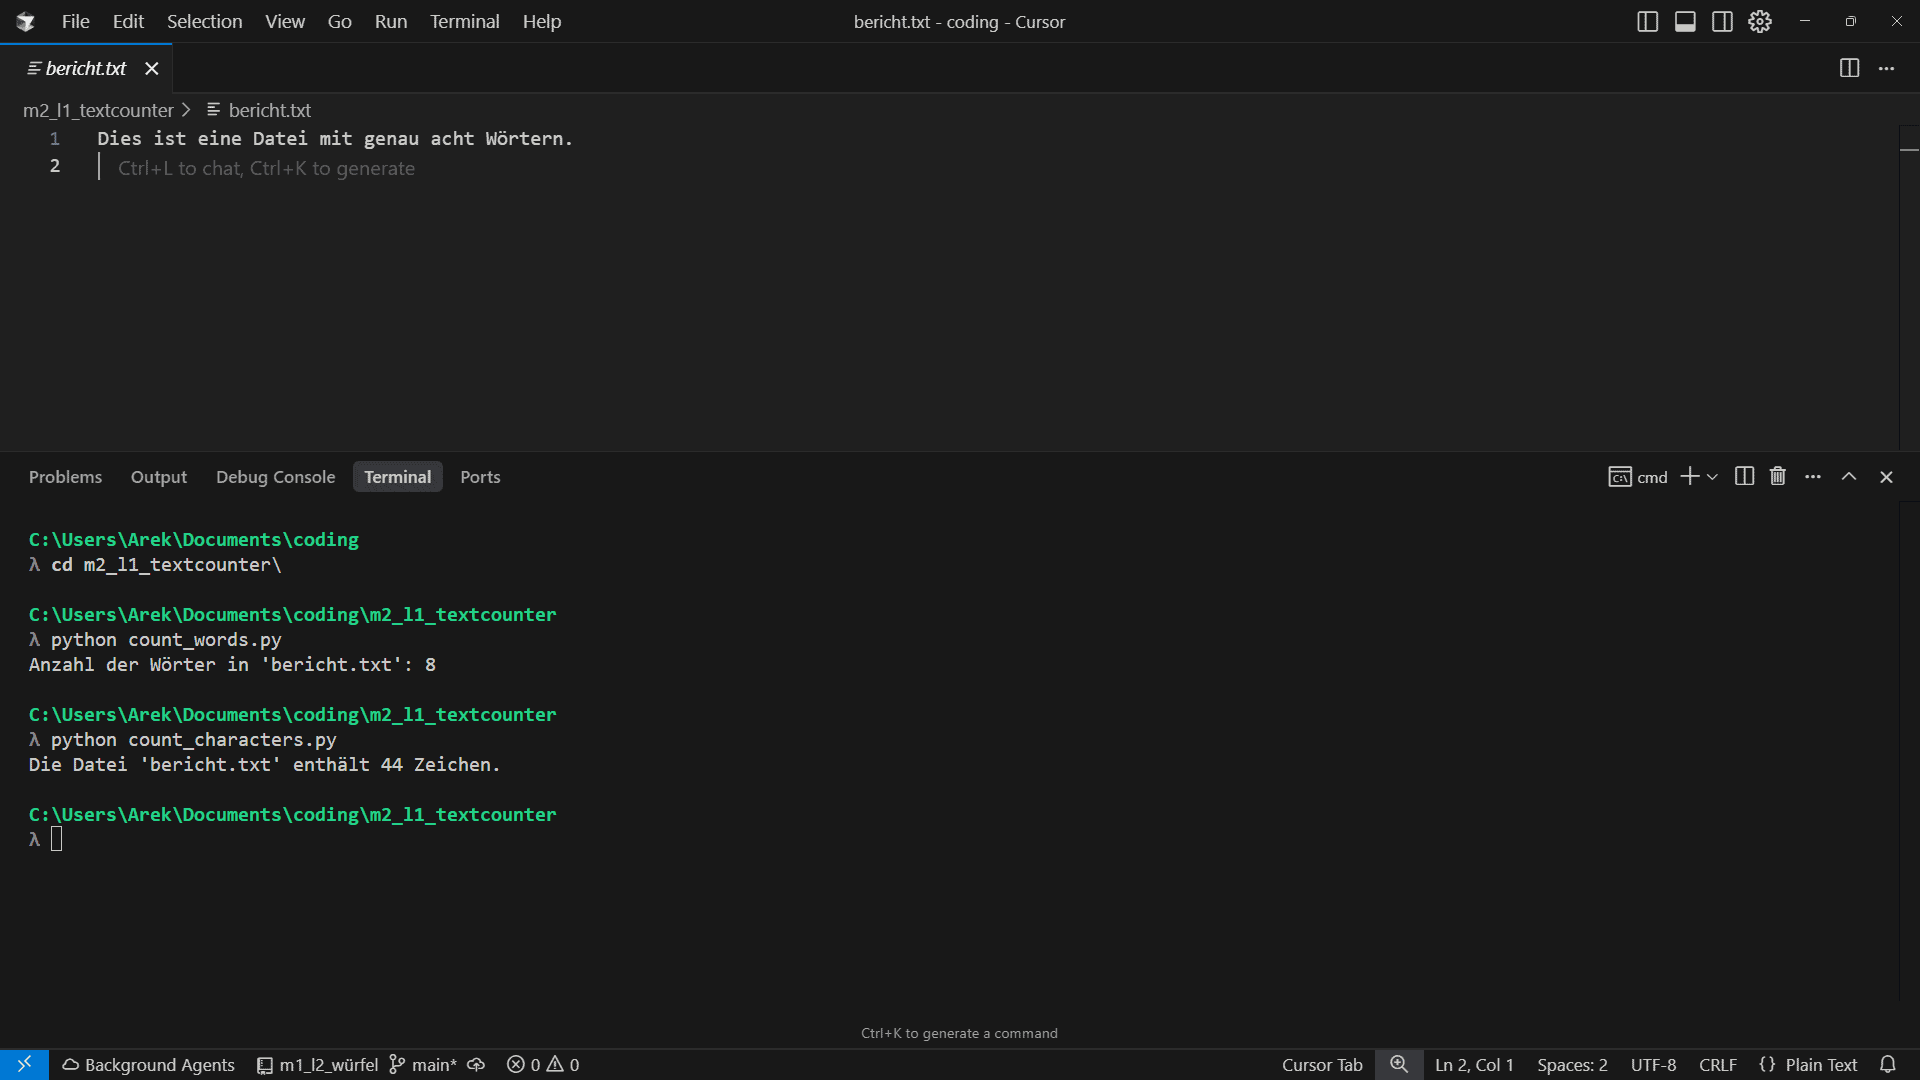Open terminal profile dropdown arrow
Viewport: 1920px width, 1080px height.
1712,477
